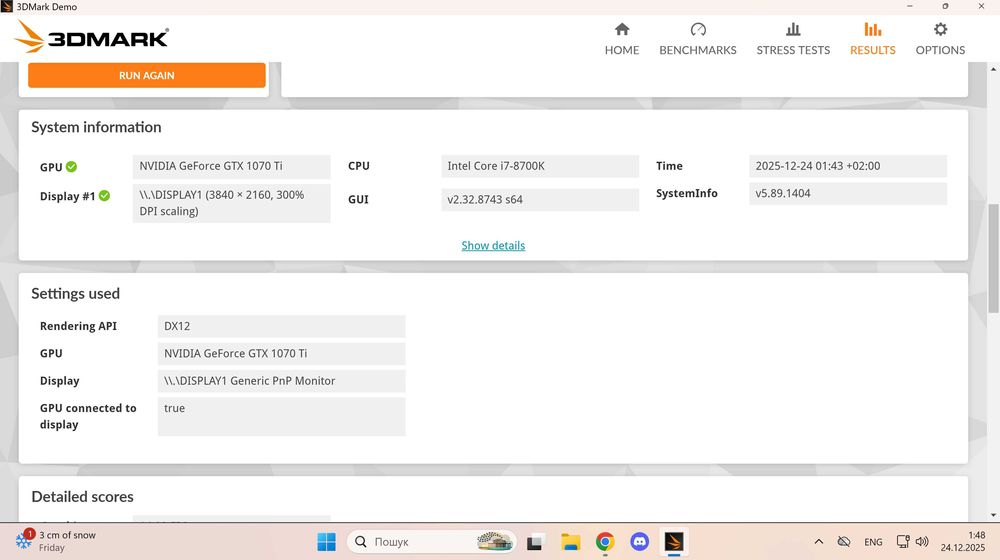Click the GUI value v2.32.8743 s64
The image size is (1000, 560).
[540, 200]
